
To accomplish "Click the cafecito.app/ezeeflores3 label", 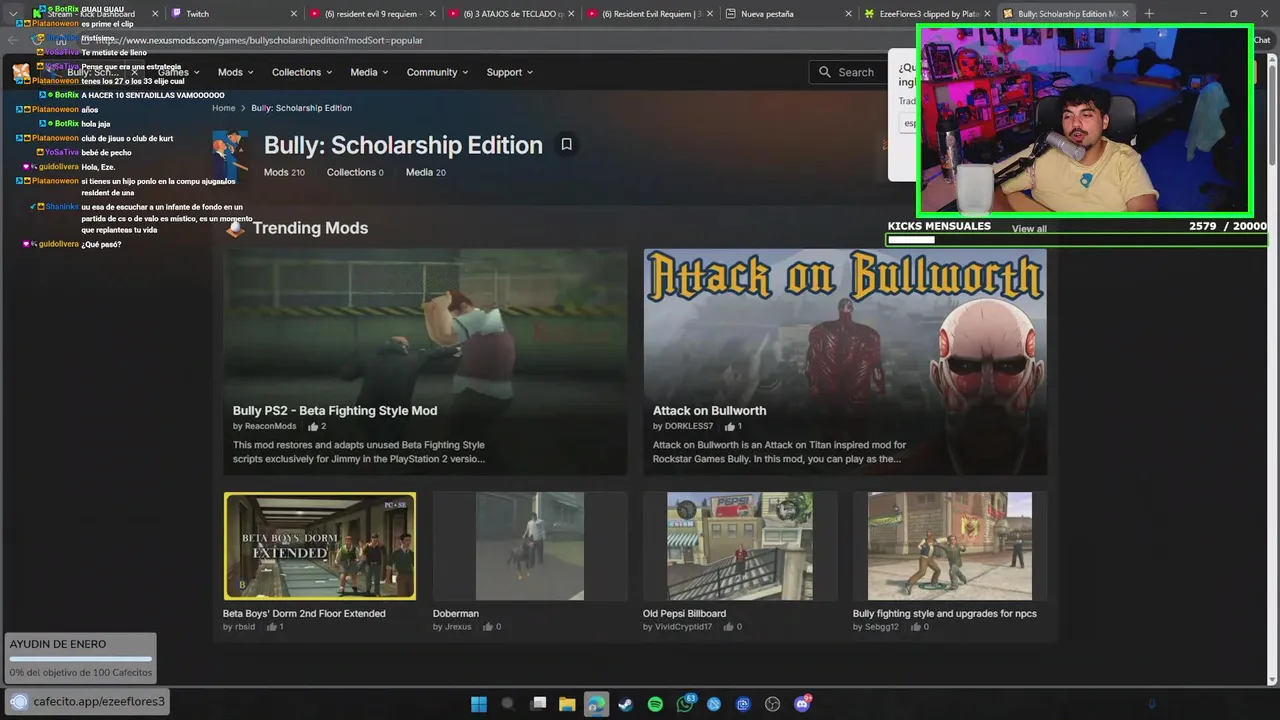I will tap(99, 701).
